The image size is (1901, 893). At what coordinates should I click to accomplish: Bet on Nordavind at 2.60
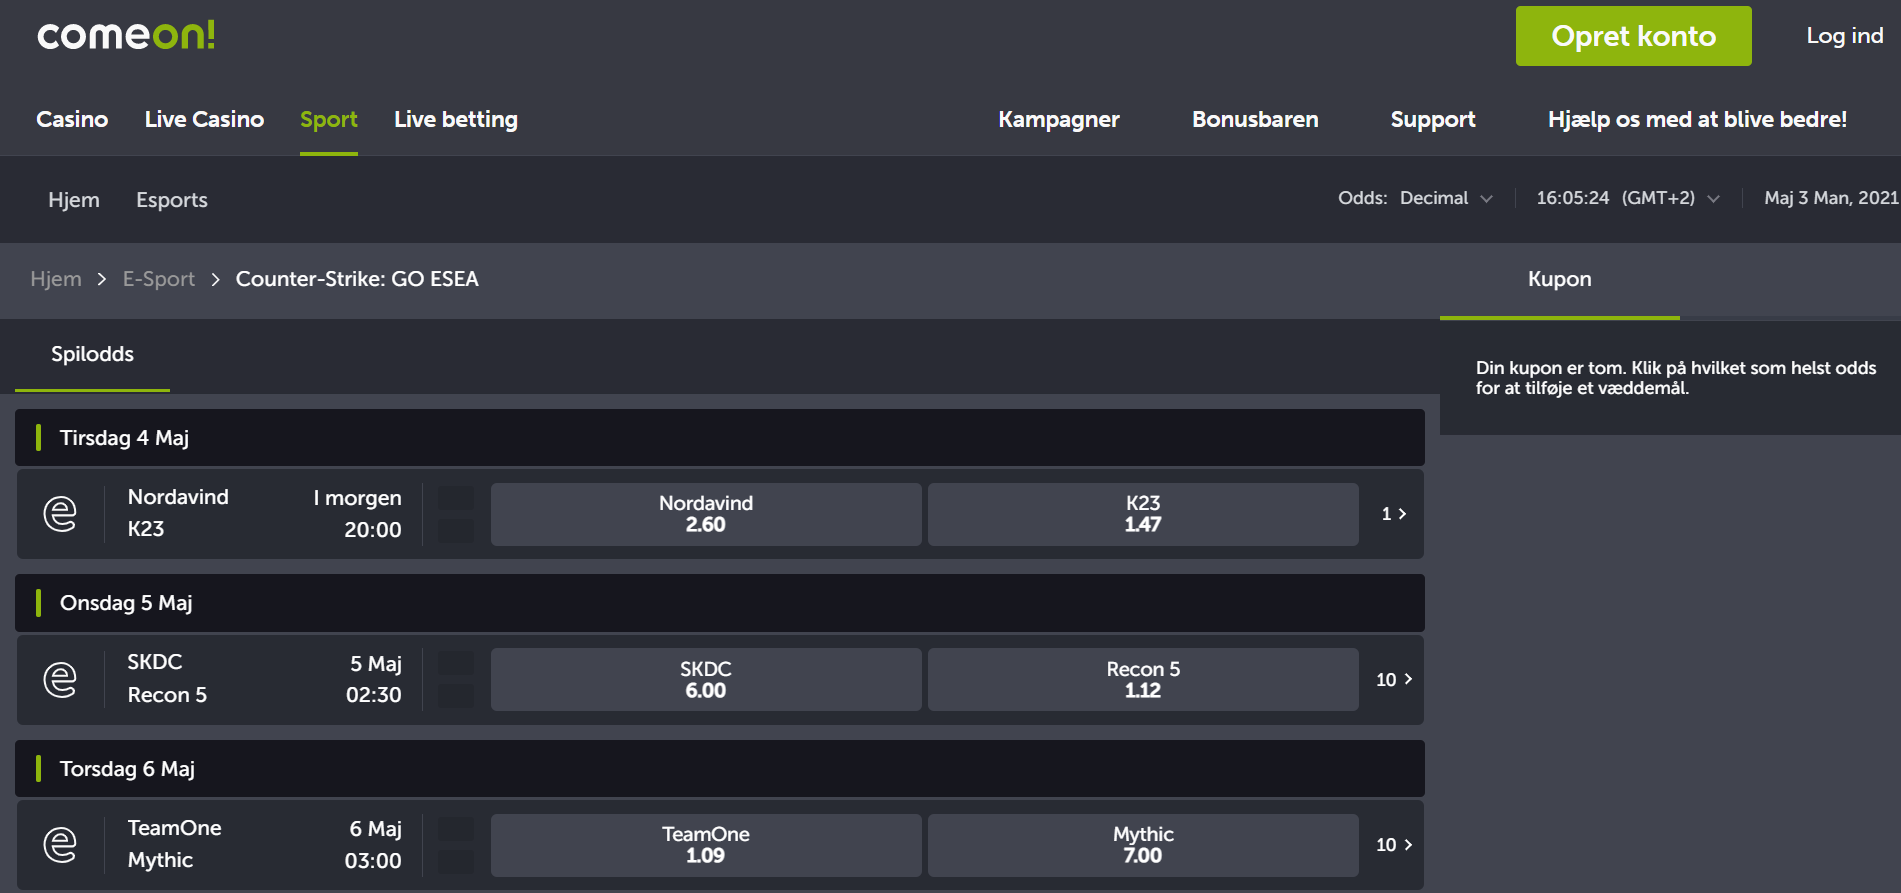706,514
